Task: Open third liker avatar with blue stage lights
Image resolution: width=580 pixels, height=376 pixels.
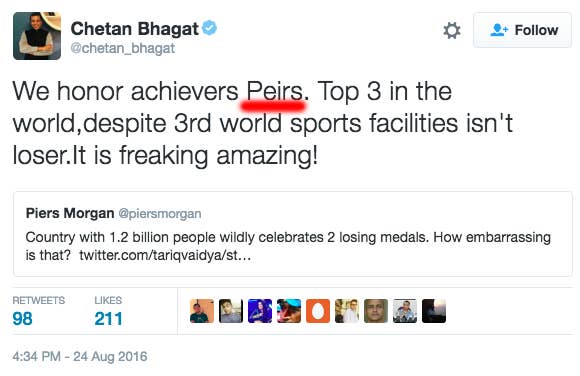Action: point(260,311)
